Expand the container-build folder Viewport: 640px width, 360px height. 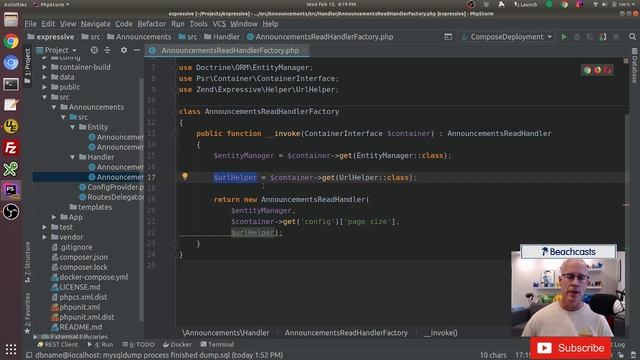(44, 67)
